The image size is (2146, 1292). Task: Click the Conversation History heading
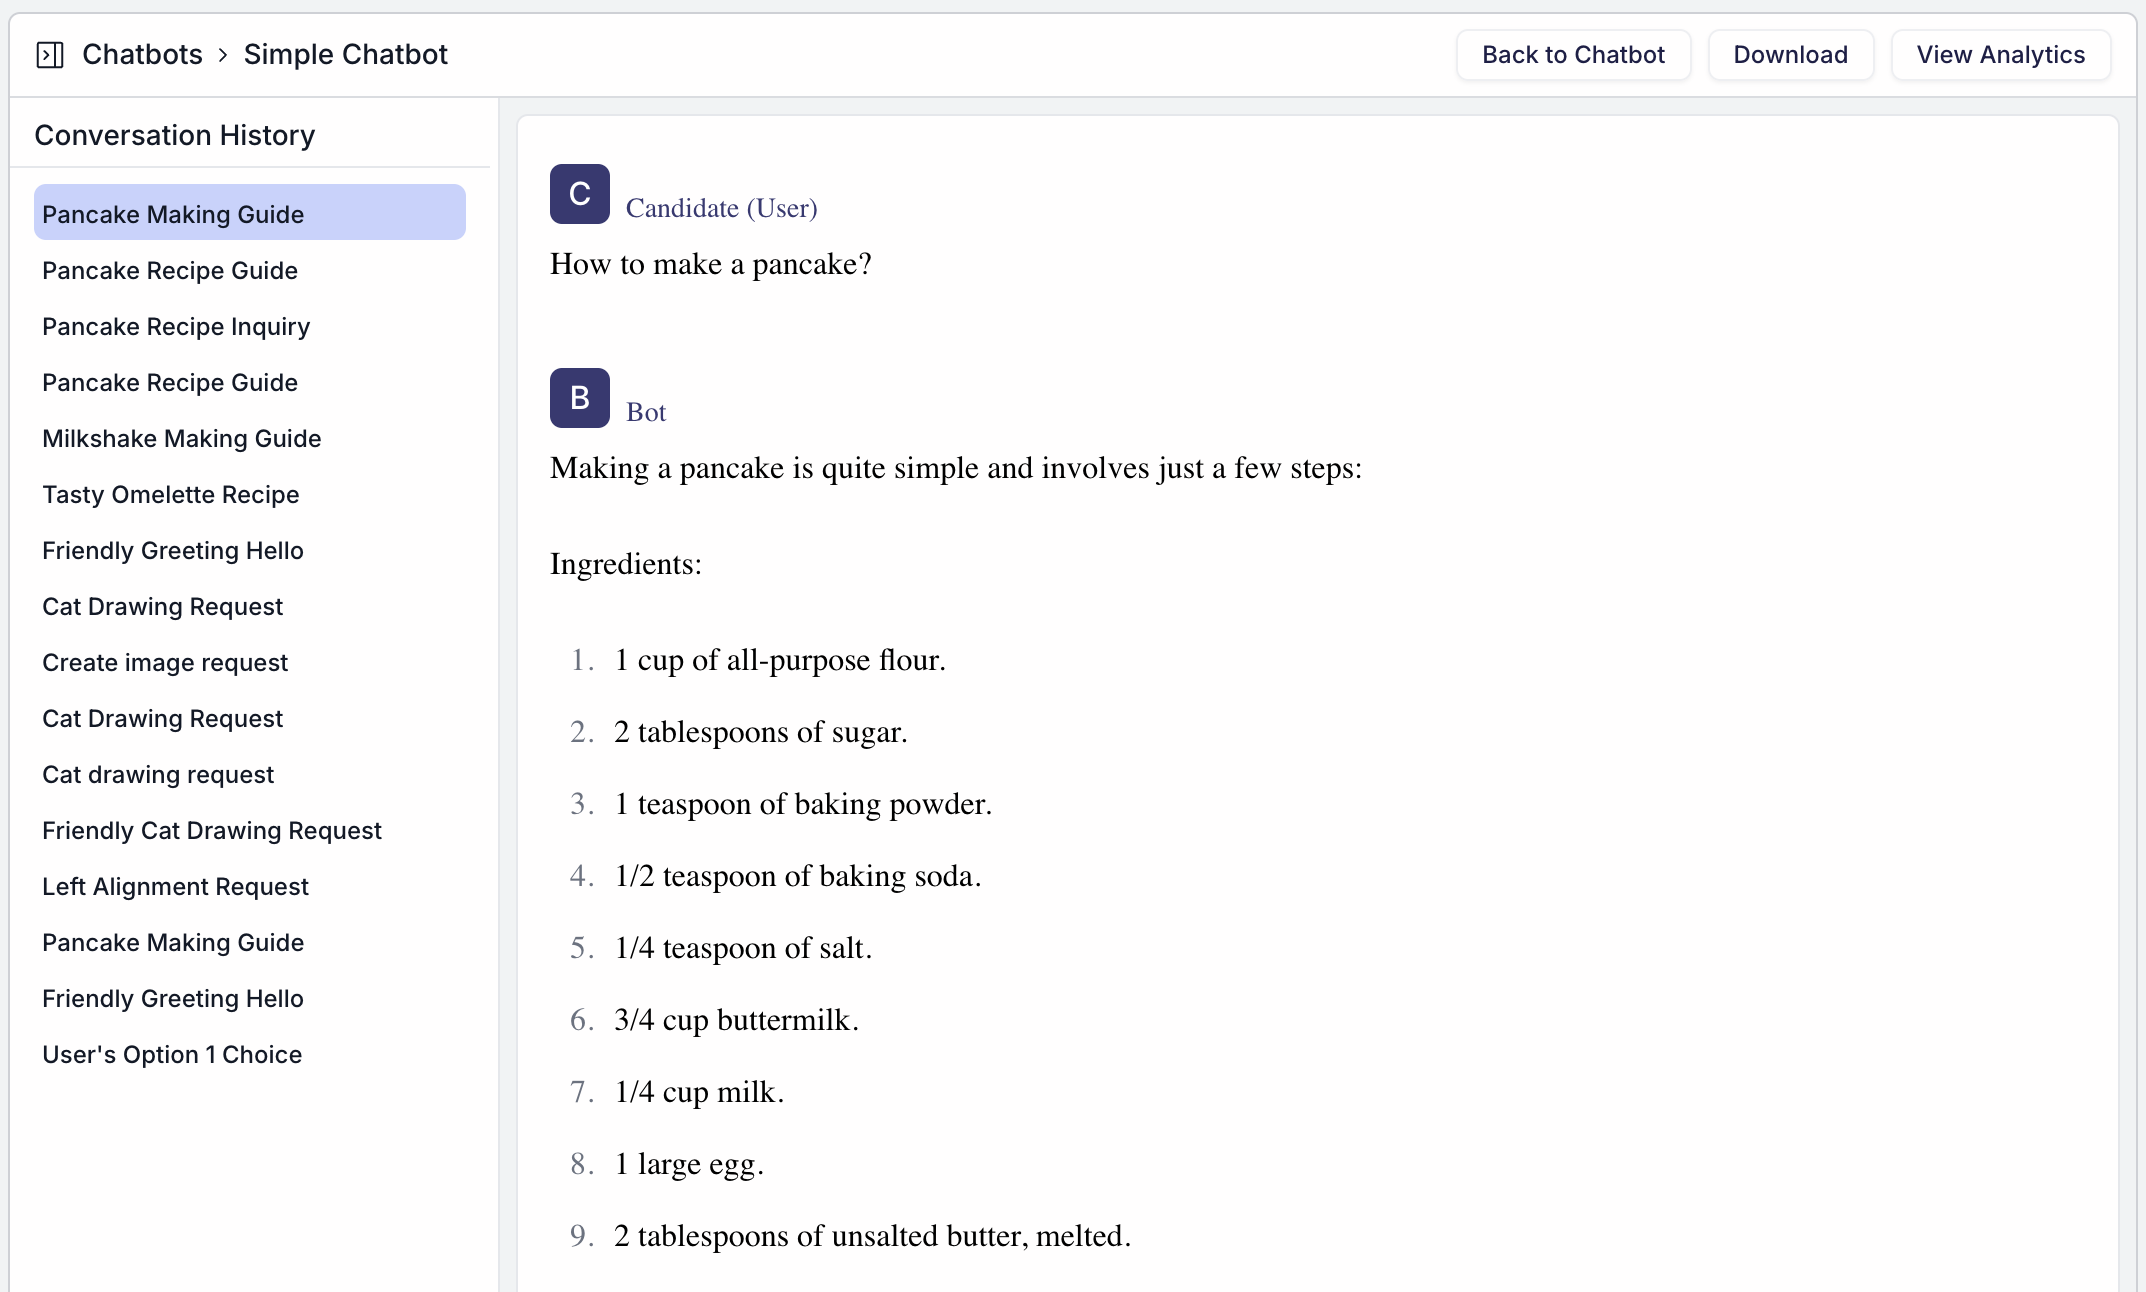[x=175, y=134]
